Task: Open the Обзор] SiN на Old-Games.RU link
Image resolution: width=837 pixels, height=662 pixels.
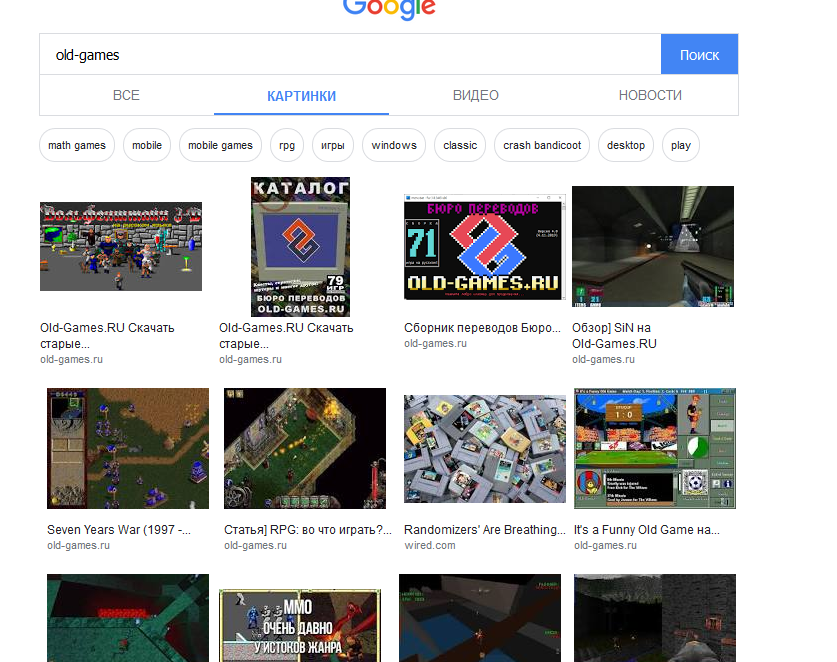Action: 614,336
